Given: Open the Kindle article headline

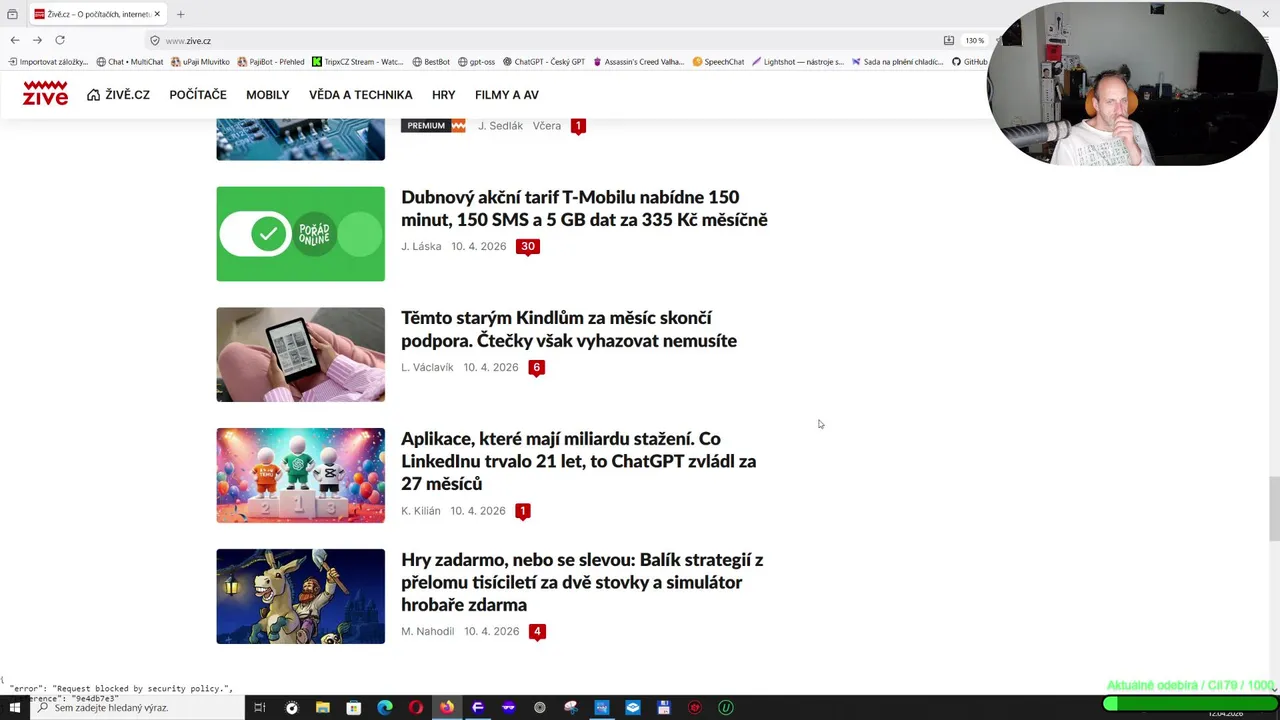Looking at the screenshot, I should tap(569, 329).
